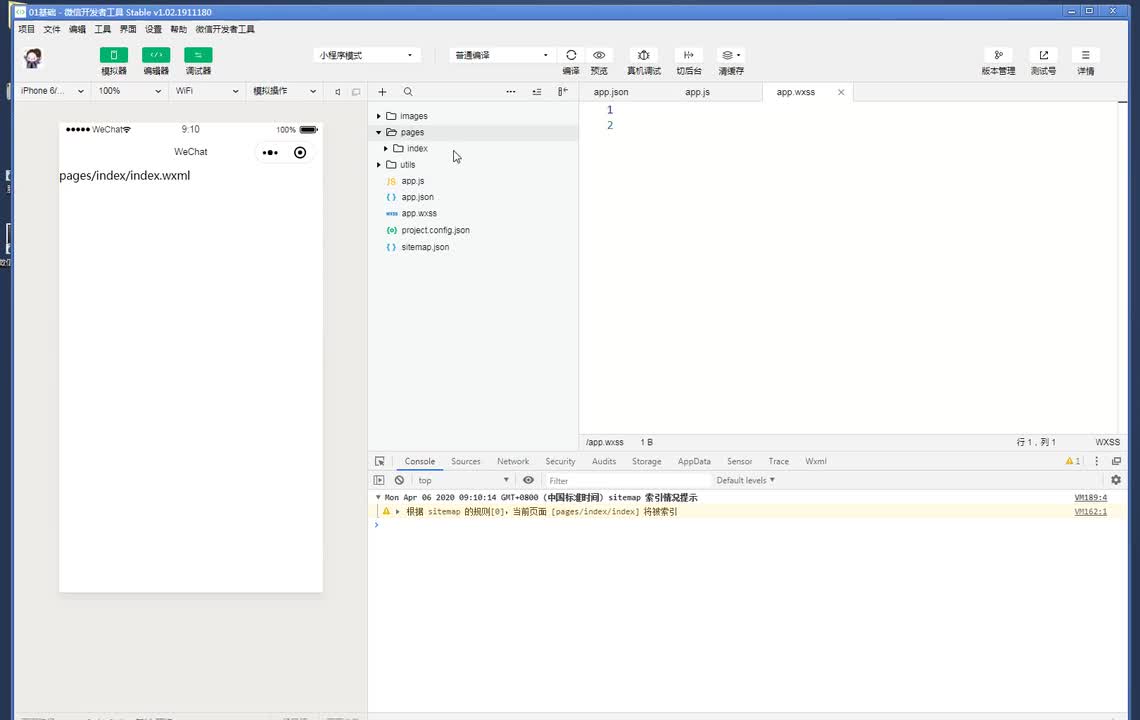Select app.wxss in the file tree

tap(419, 213)
